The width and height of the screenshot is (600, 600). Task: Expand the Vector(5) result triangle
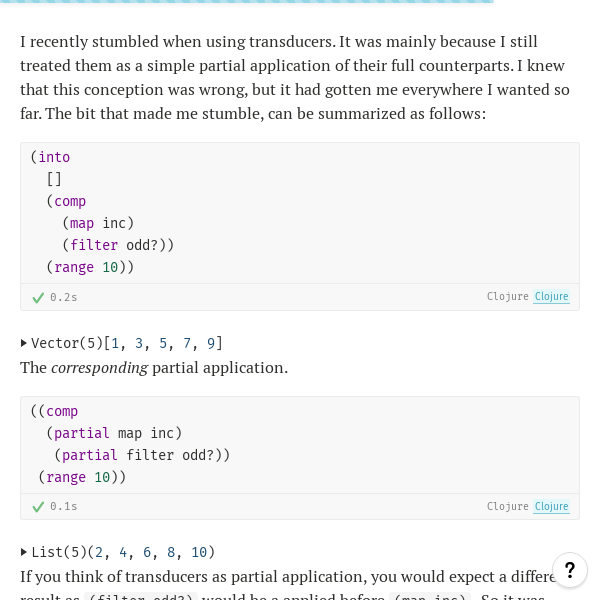coord(24,343)
